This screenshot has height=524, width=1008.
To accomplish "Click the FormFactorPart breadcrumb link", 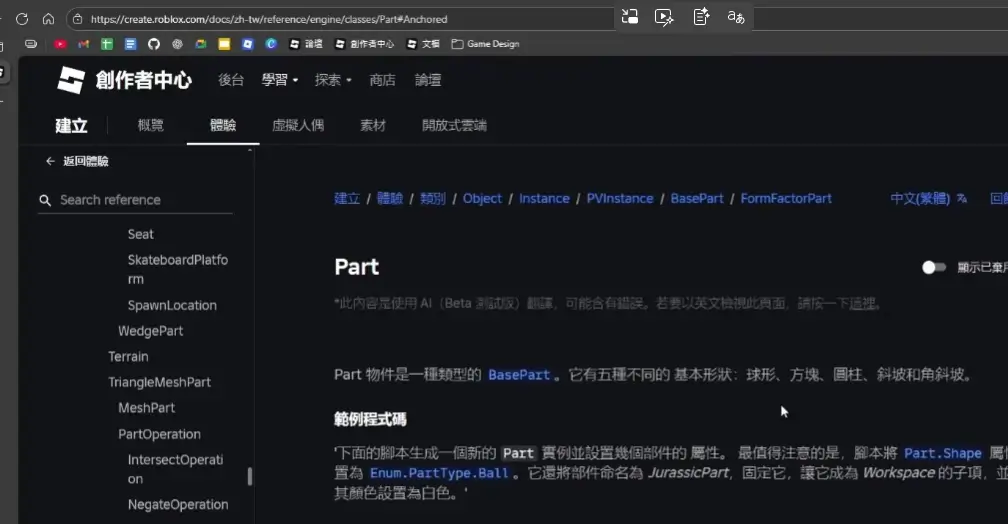I will coord(786,199).
